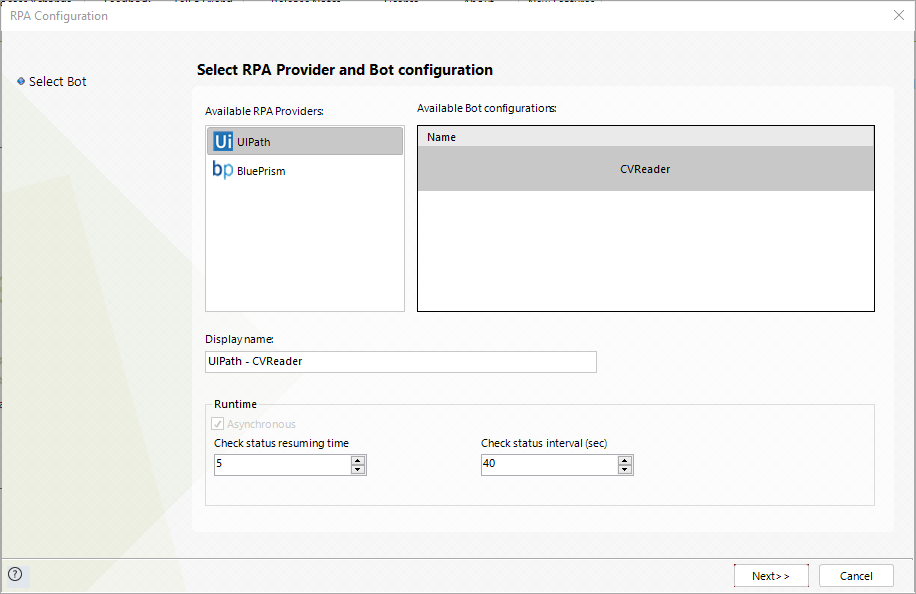Viewport: 916px width, 594px height.
Task: Choose the BluePrism provider label
Action: pyautogui.click(x=261, y=171)
